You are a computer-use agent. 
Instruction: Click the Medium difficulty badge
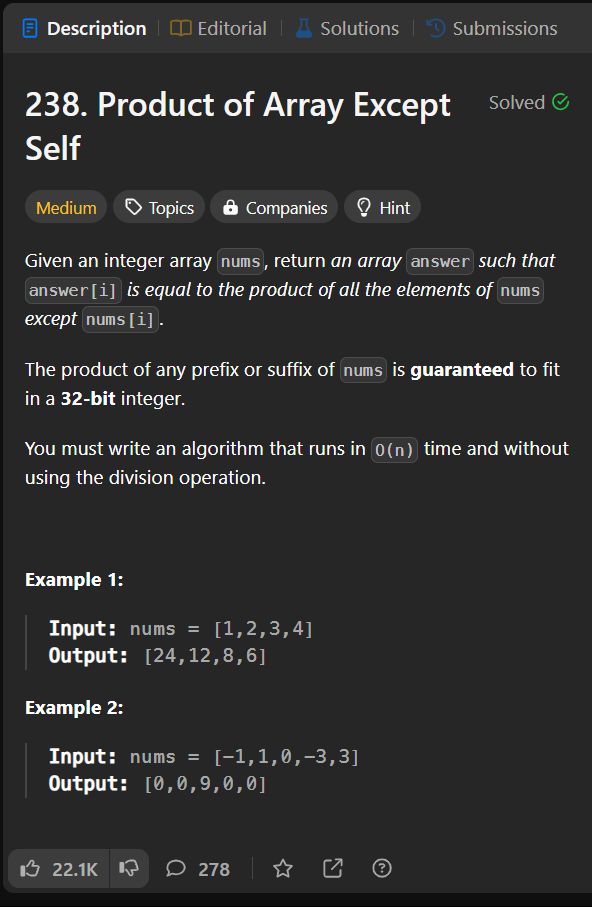point(66,207)
